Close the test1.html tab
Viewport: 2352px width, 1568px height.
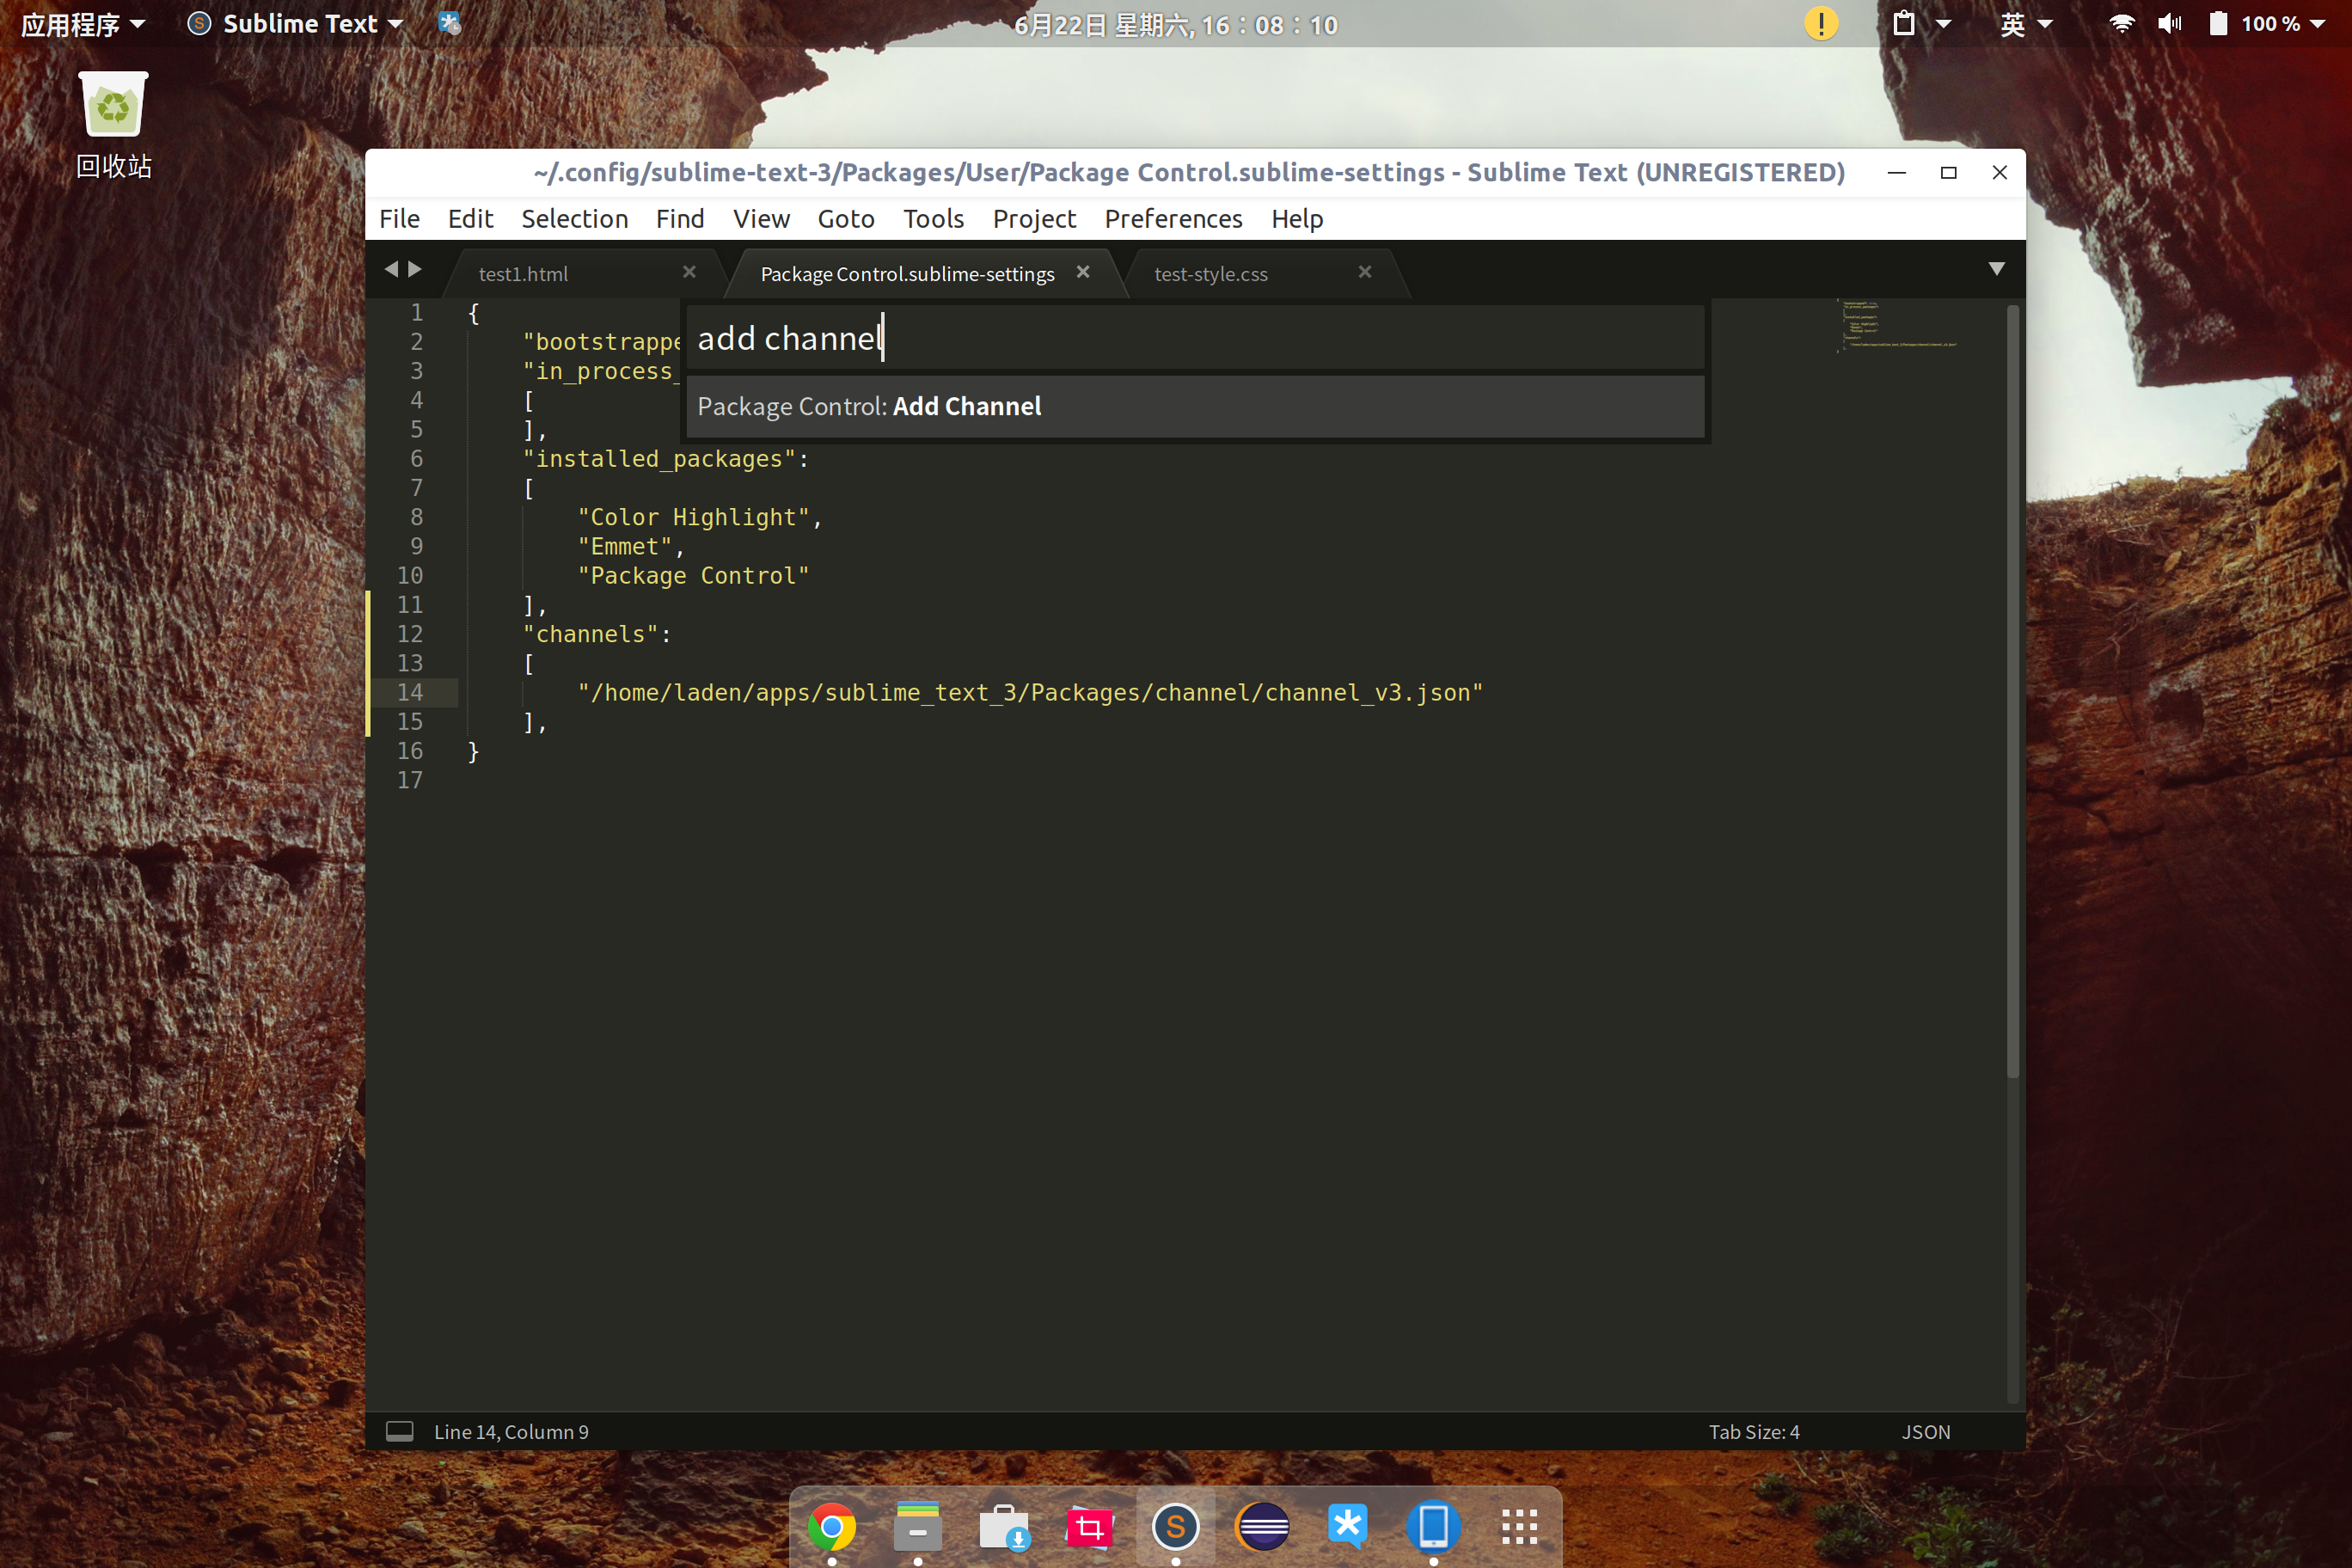point(689,272)
